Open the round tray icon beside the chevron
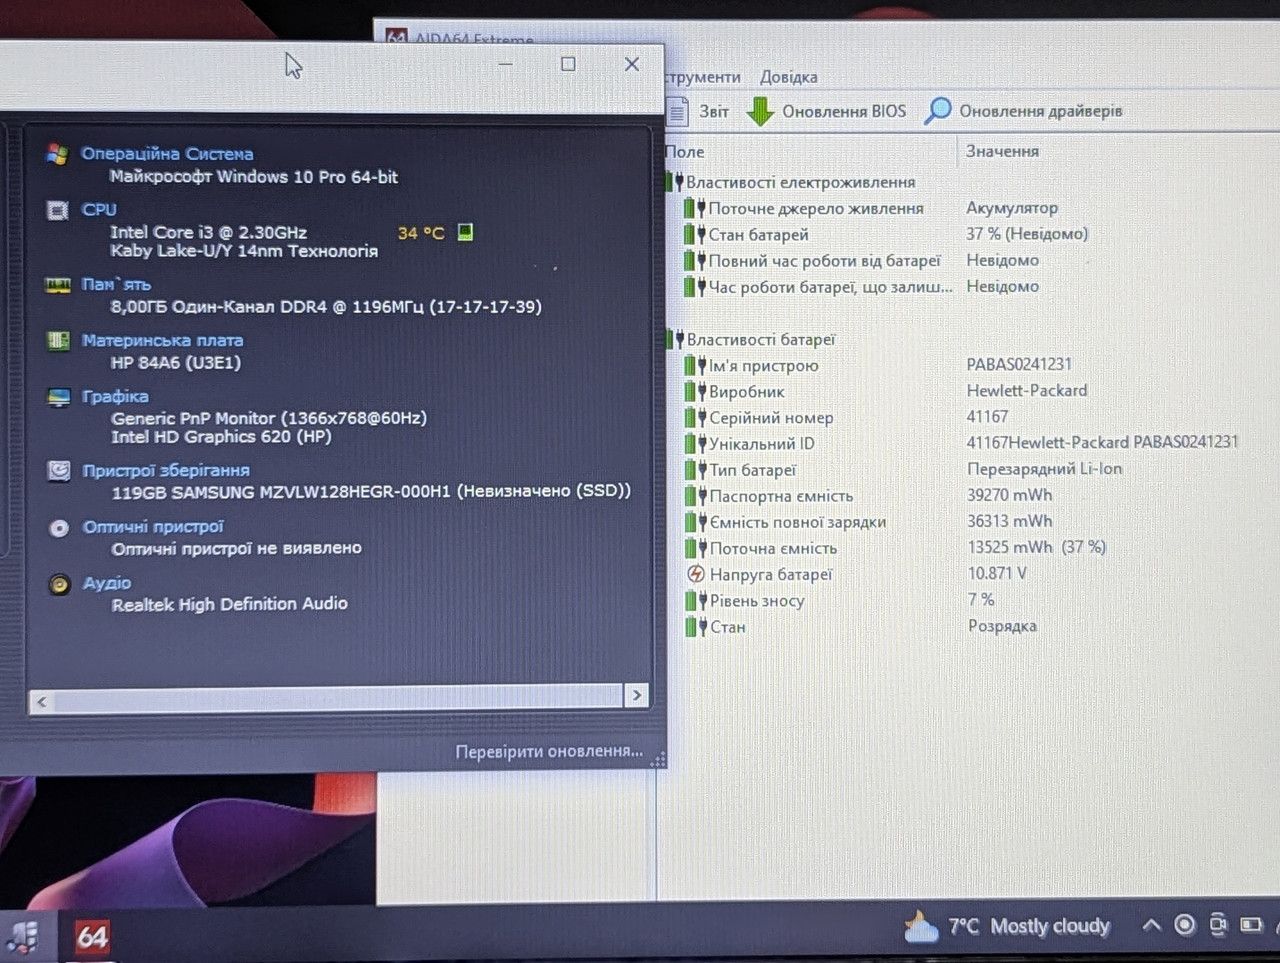The image size is (1280, 963). coord(1184,925)
